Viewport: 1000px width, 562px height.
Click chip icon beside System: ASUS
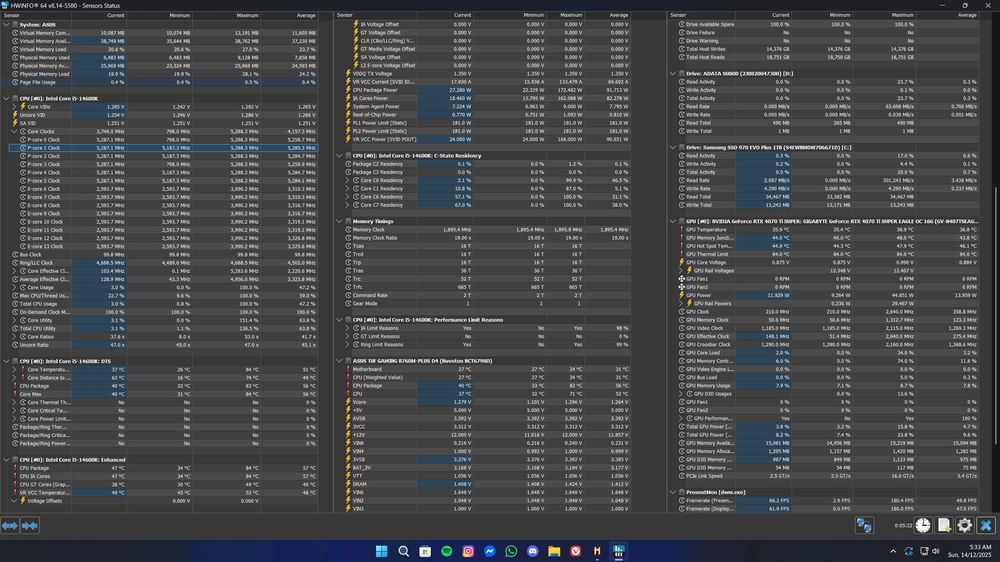(15, 24)
